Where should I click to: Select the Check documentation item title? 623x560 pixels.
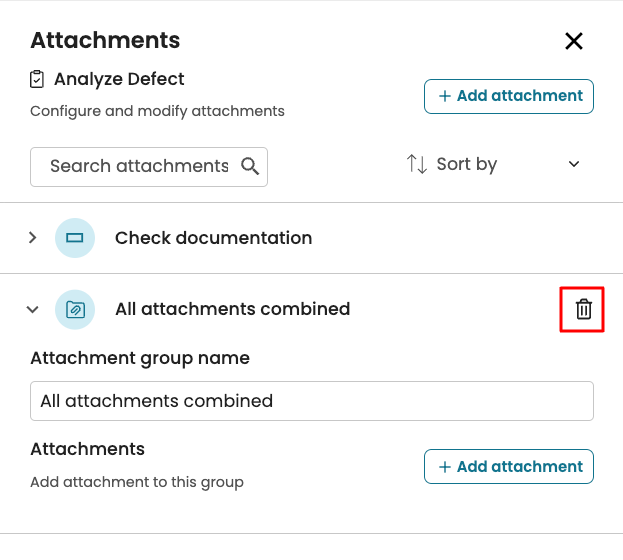214,238
